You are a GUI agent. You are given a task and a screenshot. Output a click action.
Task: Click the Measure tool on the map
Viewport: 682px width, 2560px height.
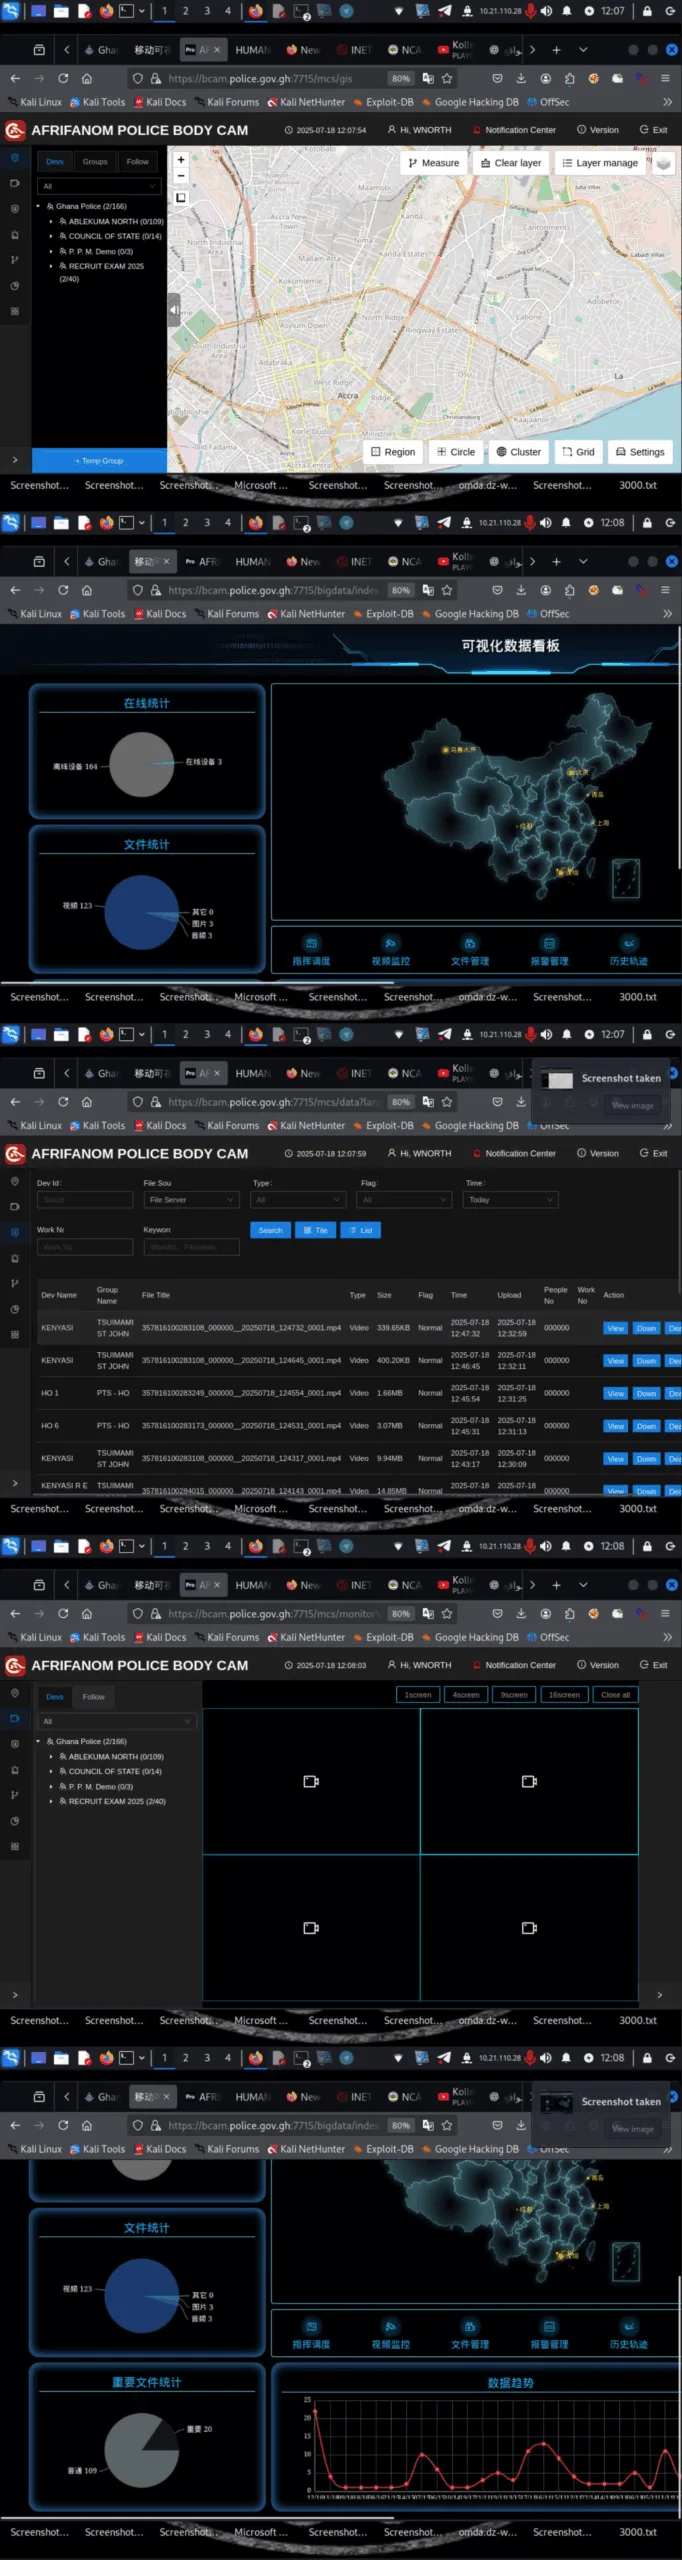click(x=434, y=163)
